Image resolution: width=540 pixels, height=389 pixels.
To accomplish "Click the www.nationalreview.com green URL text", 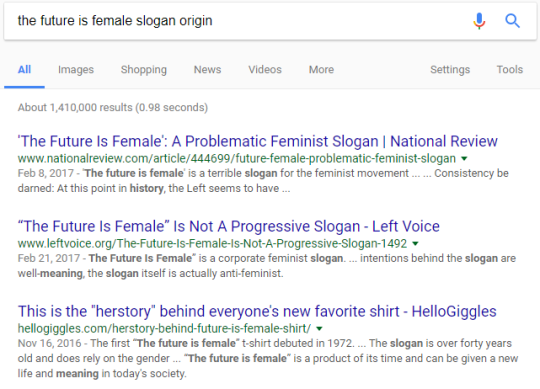I will pos(237,158).
